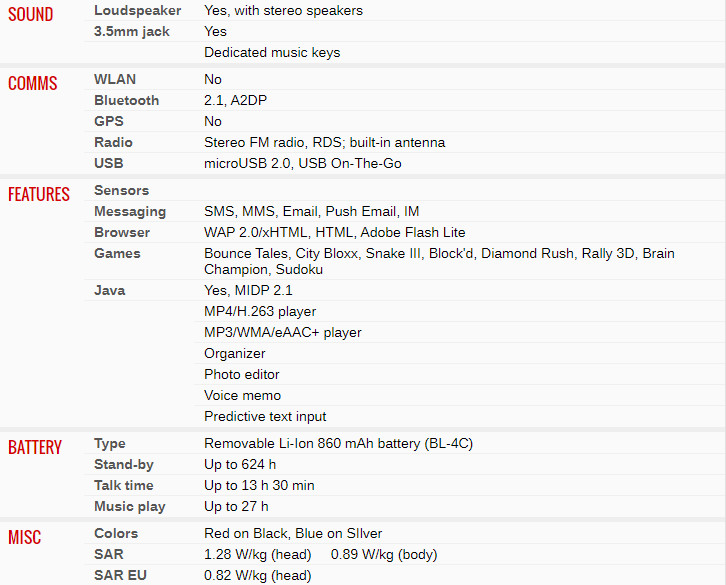Select the BATTERY section heading
The image size is (726, 585).
pyautogui.click(x=35, y=447)
